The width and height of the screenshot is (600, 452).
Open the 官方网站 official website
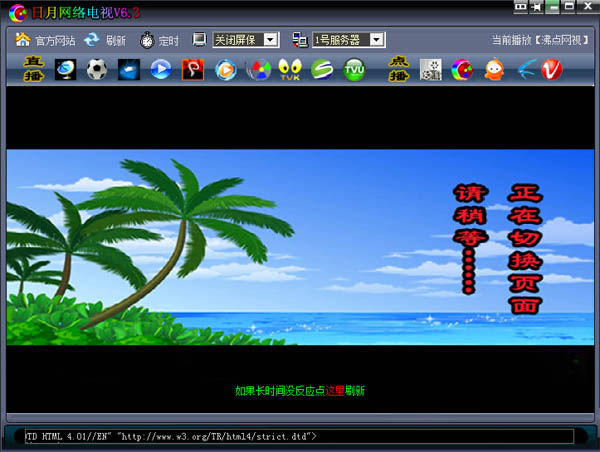[45, 40]
